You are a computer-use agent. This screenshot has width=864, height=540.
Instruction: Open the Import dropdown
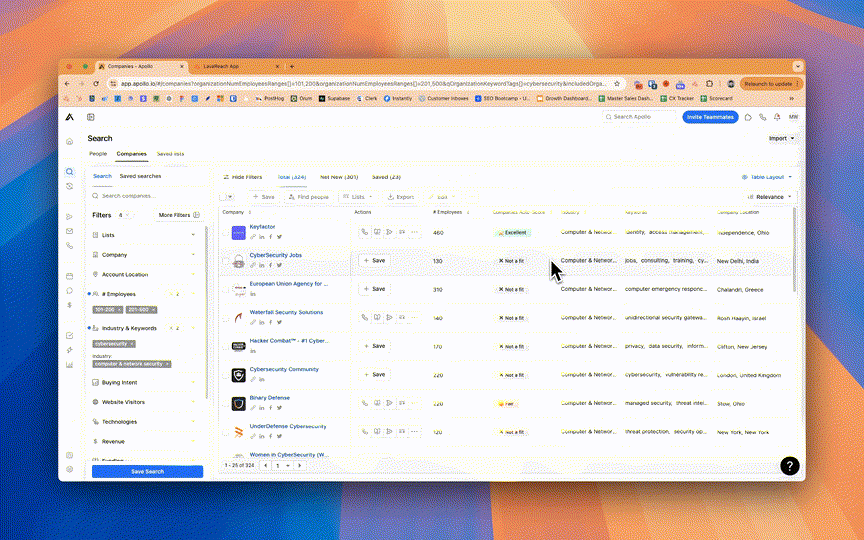[781, 138]
